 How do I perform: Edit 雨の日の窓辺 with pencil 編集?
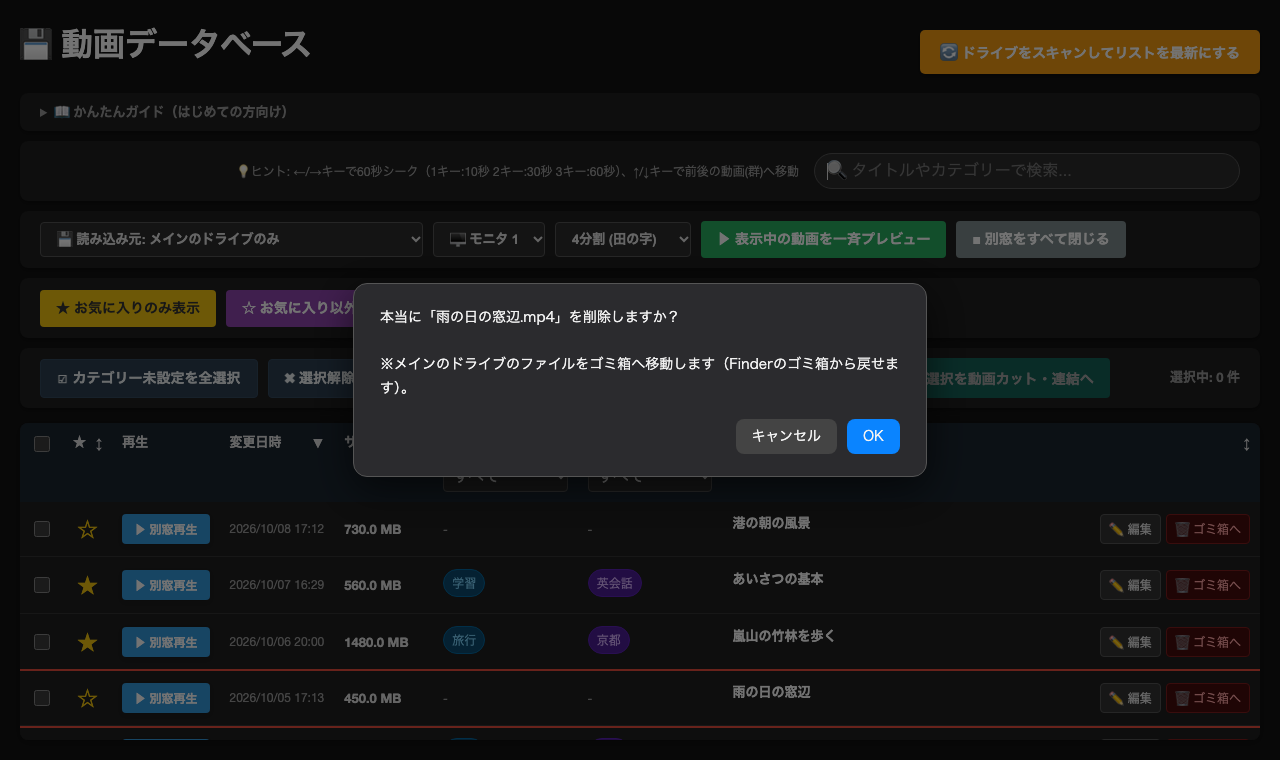[x=1130, y=698]
